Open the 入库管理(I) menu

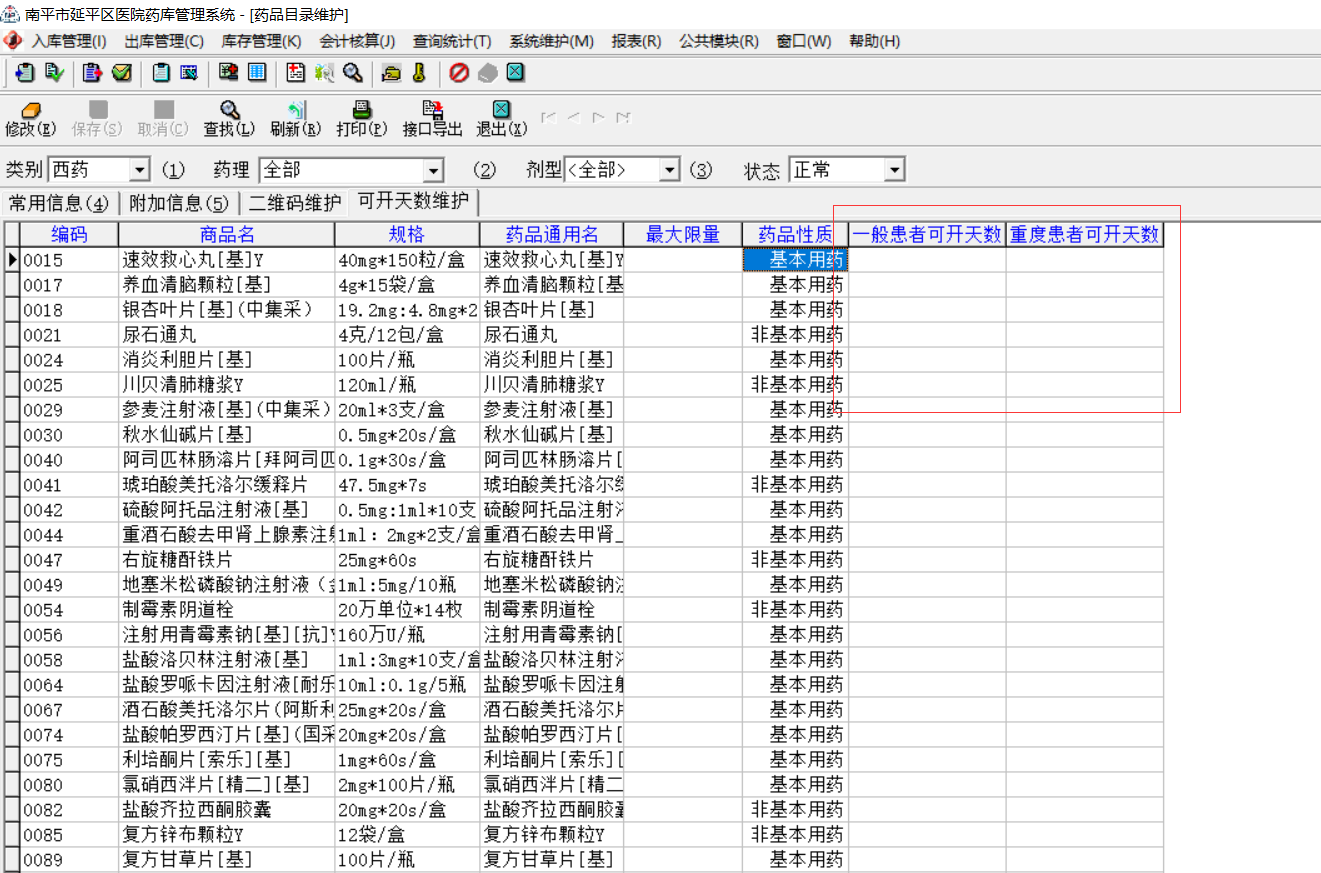click(69, 41)
